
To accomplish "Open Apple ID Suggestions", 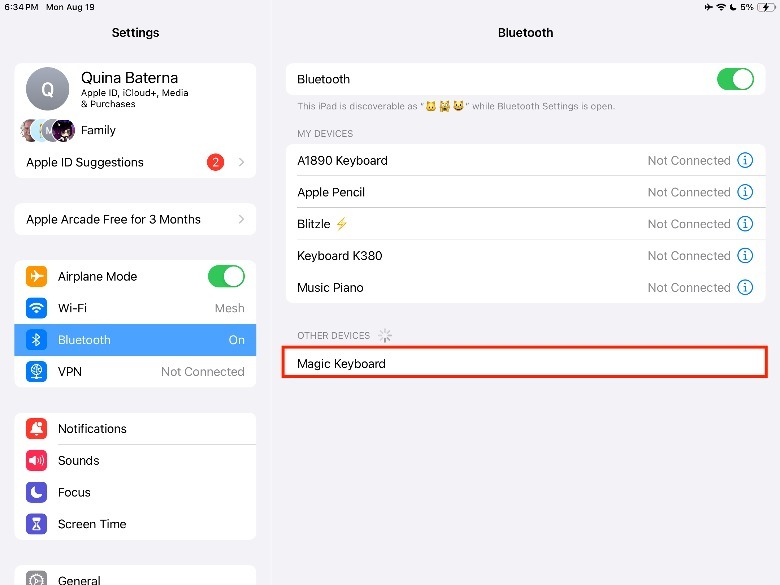I will pyautogui.click(x=135, y=162).
